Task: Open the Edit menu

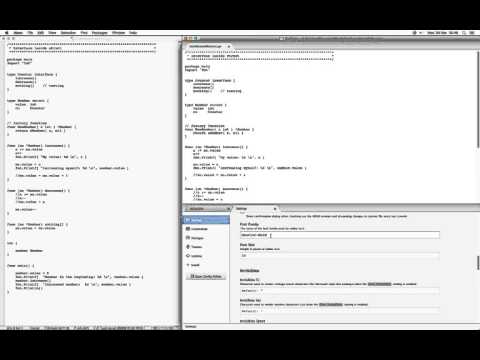Action: pos(41,33)
